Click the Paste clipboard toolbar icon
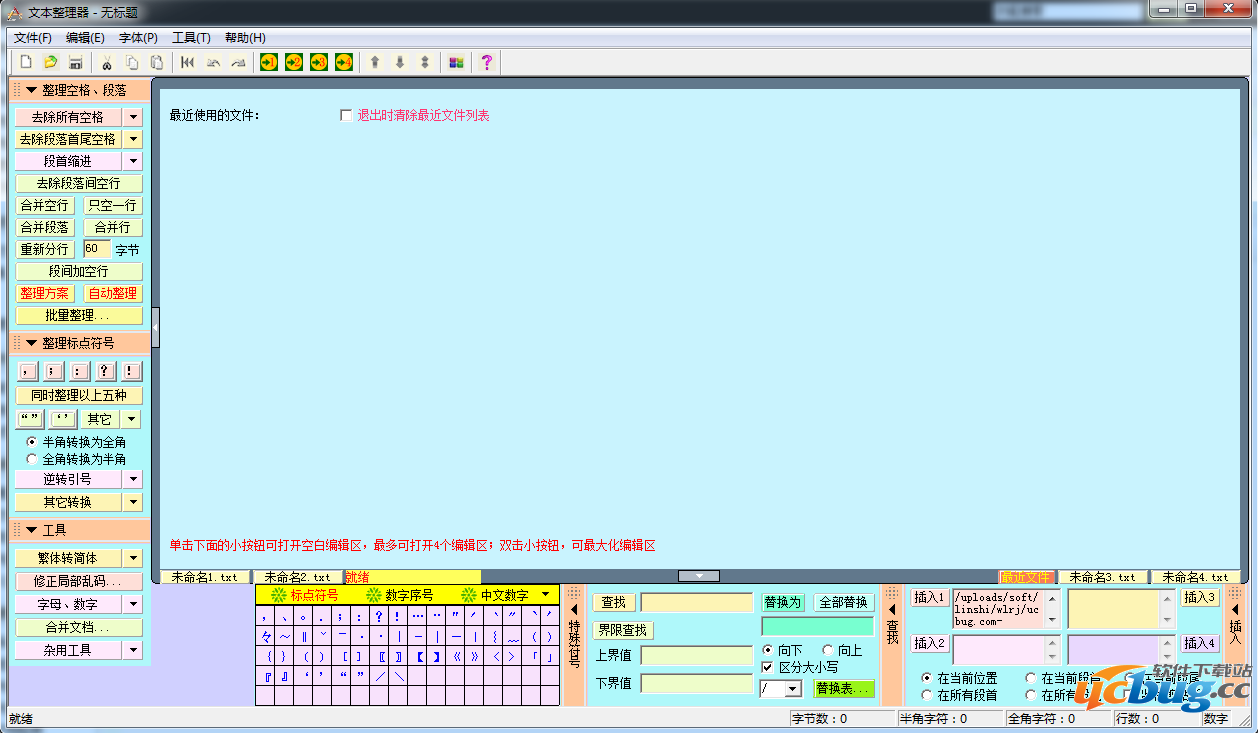This screenshot has height=733, width=1258. point(156,62)
